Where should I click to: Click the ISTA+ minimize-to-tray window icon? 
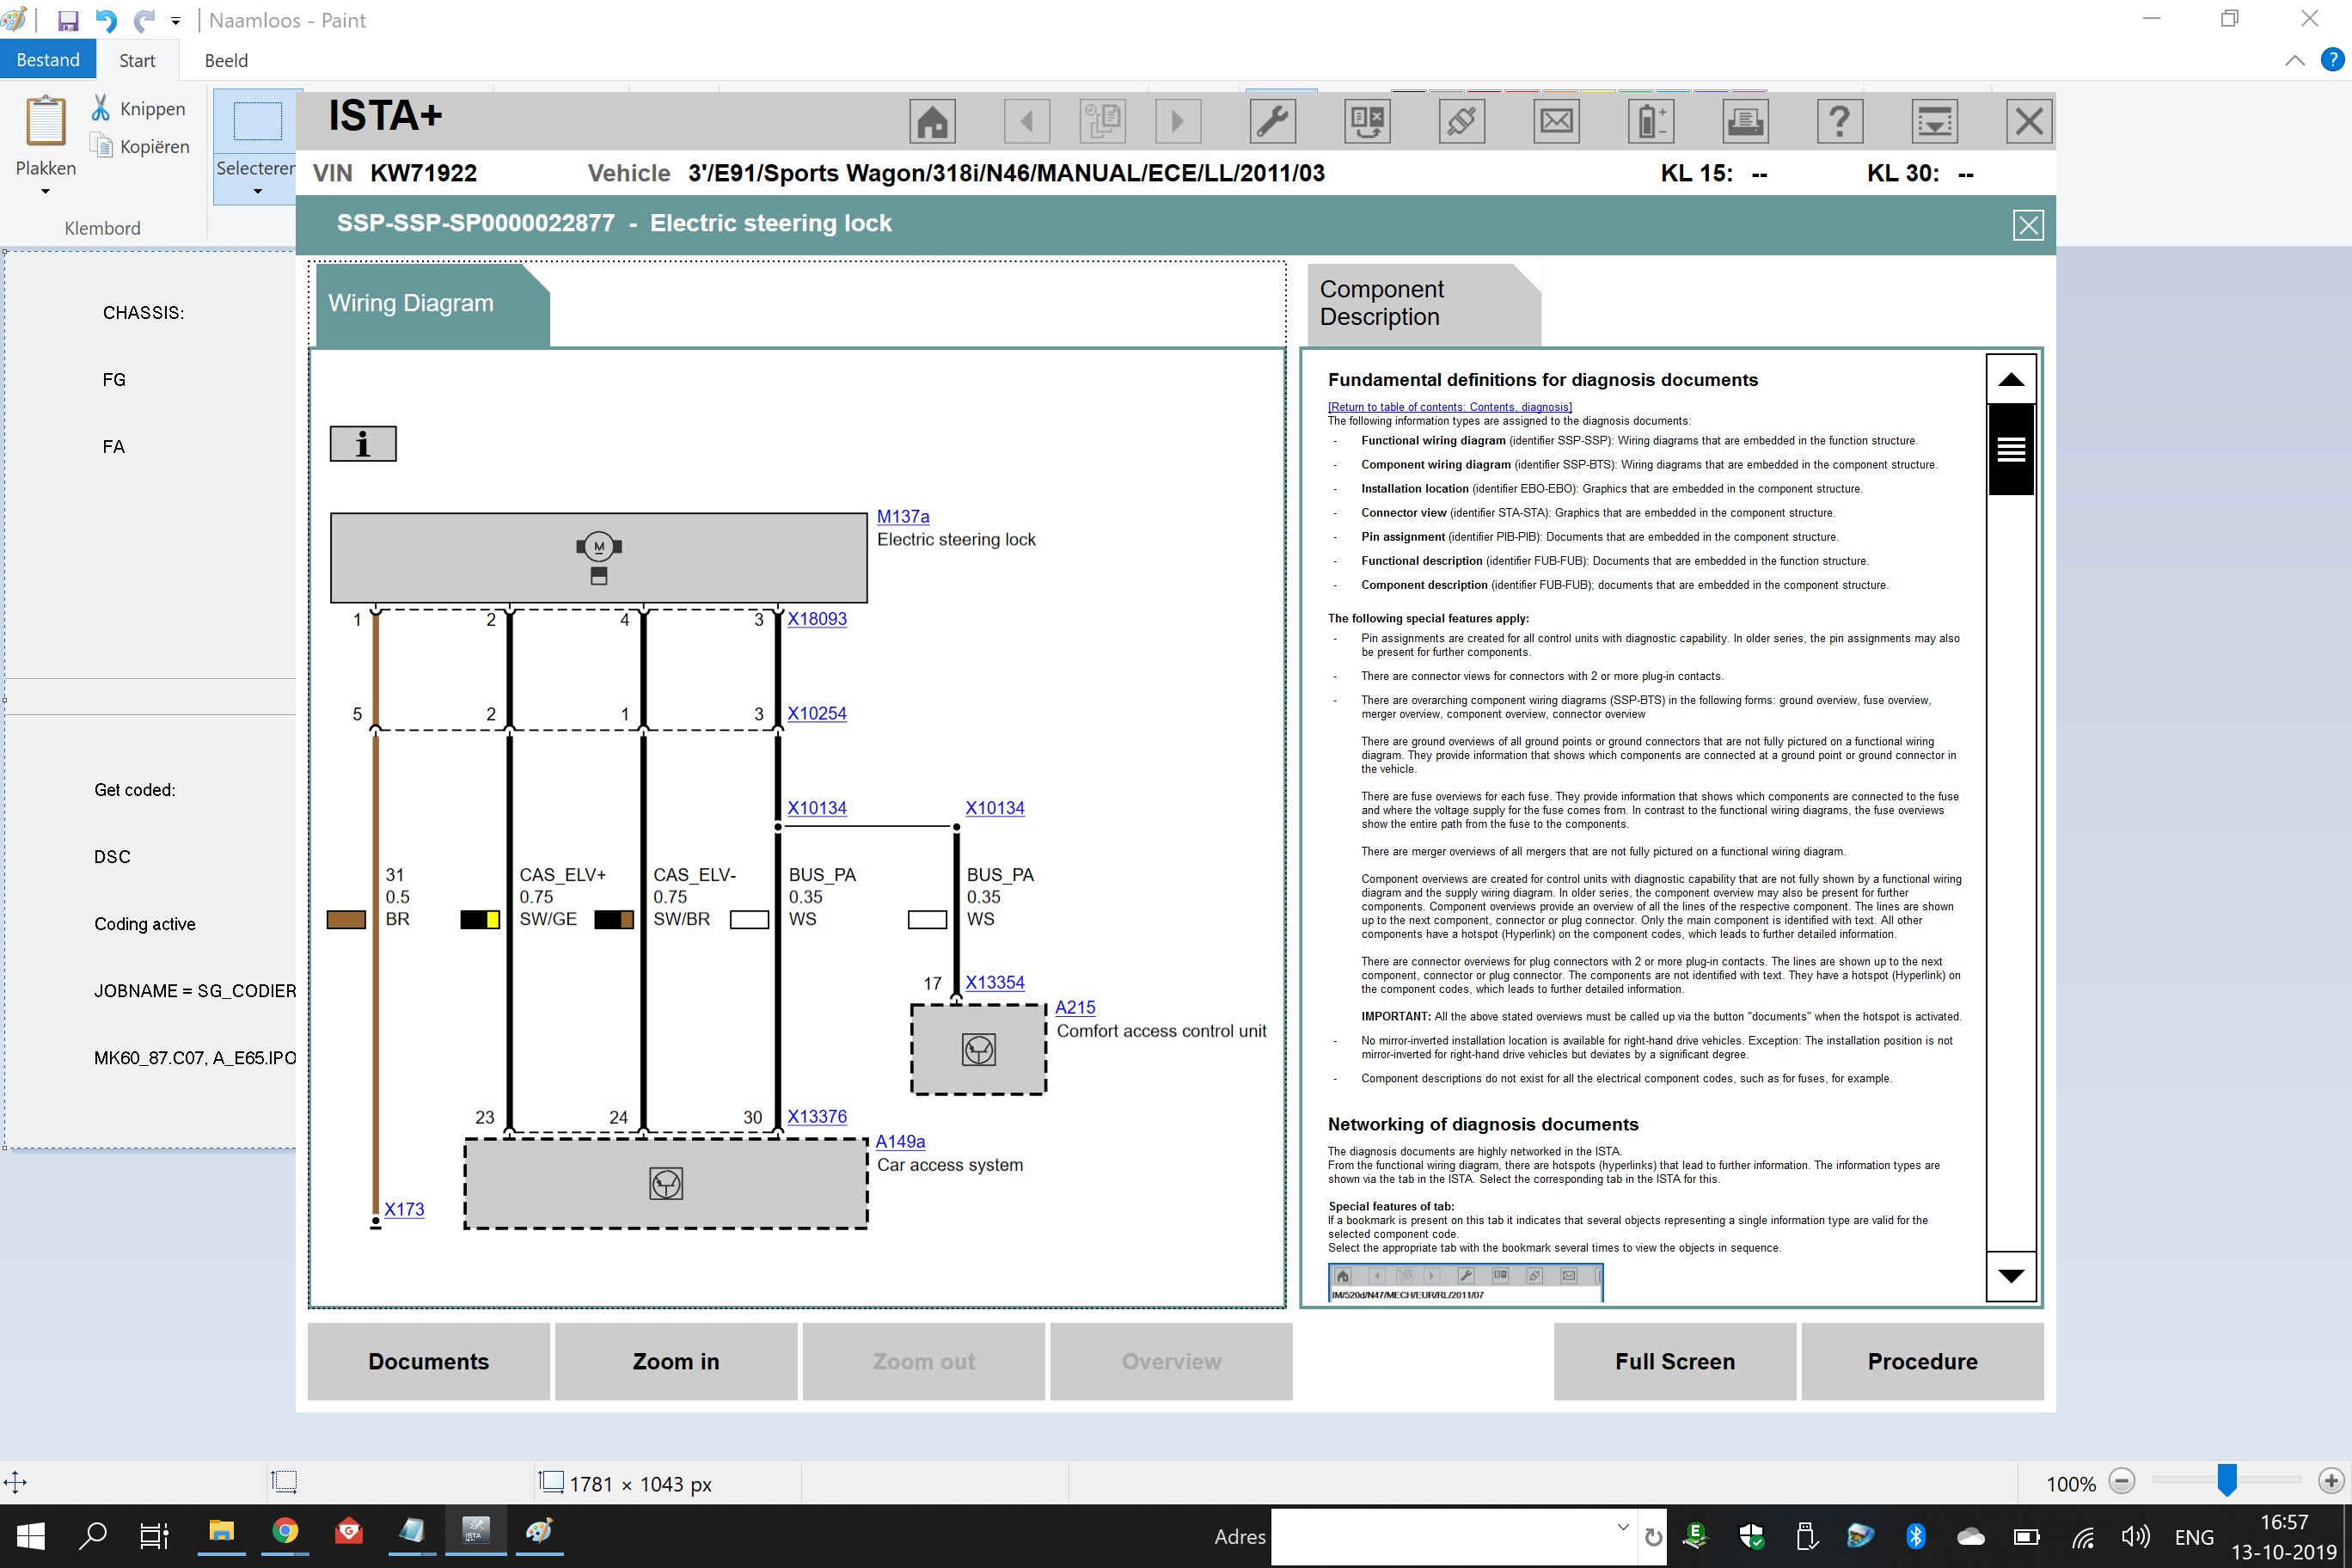(1934, 122)
